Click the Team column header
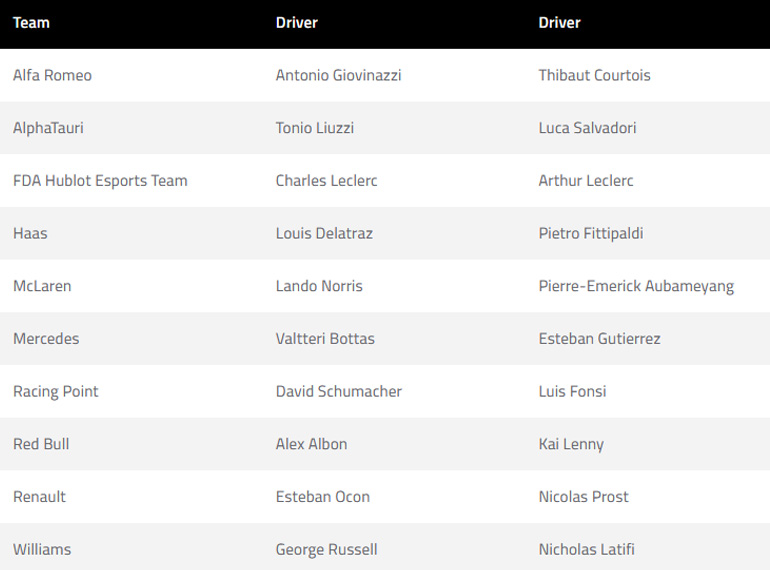 tap(31, 23)
